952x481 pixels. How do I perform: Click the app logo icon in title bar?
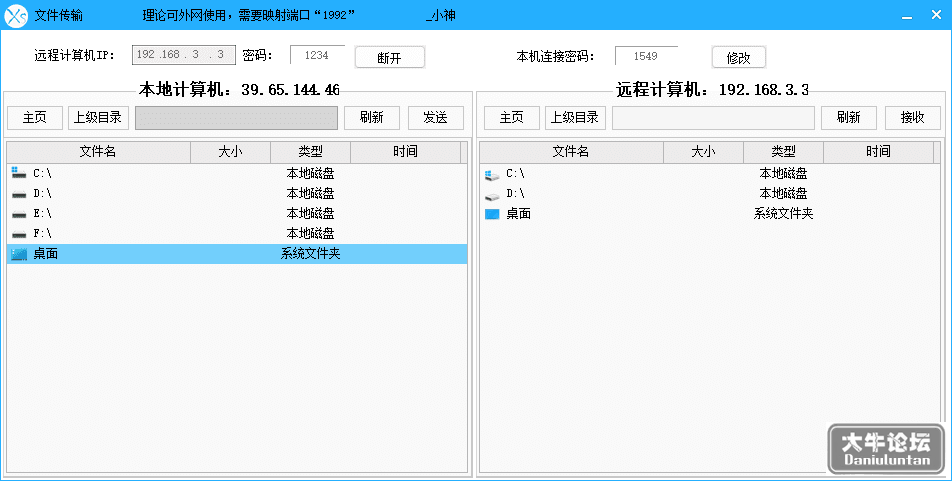(16, 15)
